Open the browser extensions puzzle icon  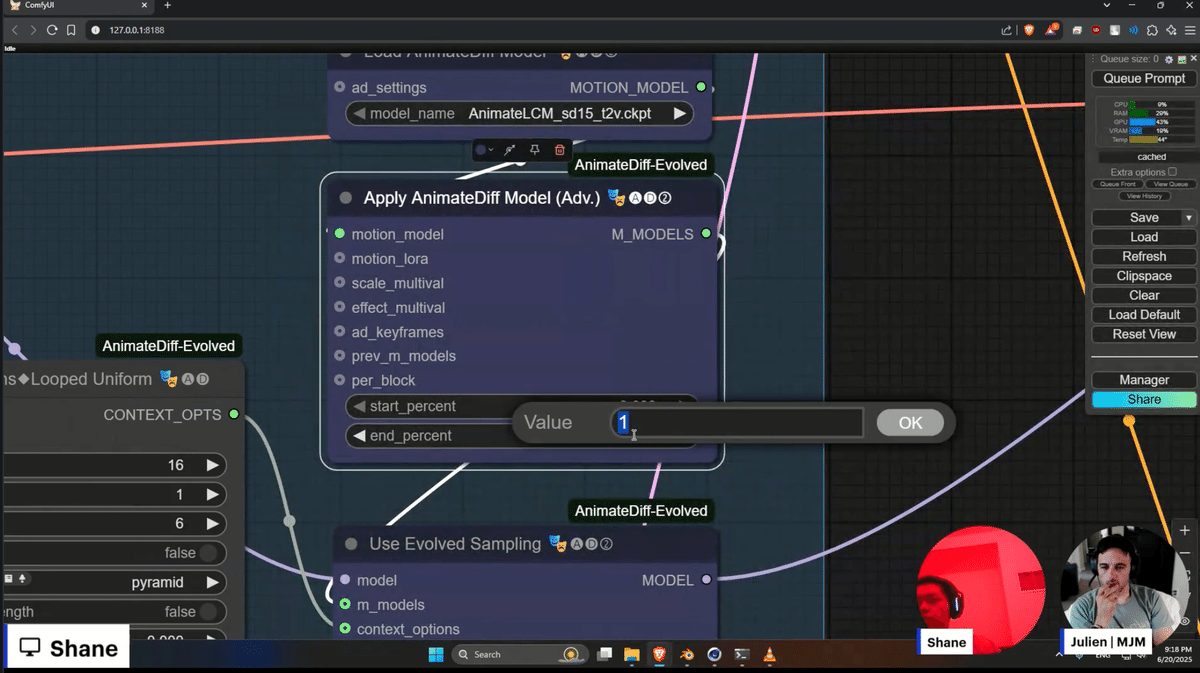1153,30
